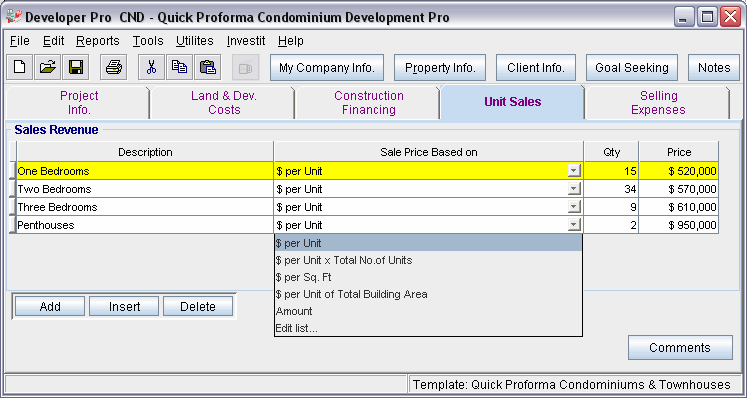Click quantity cell showing 9
Image resolution: width=747 pixels, height=398 pixels.
tap(611, 207)
